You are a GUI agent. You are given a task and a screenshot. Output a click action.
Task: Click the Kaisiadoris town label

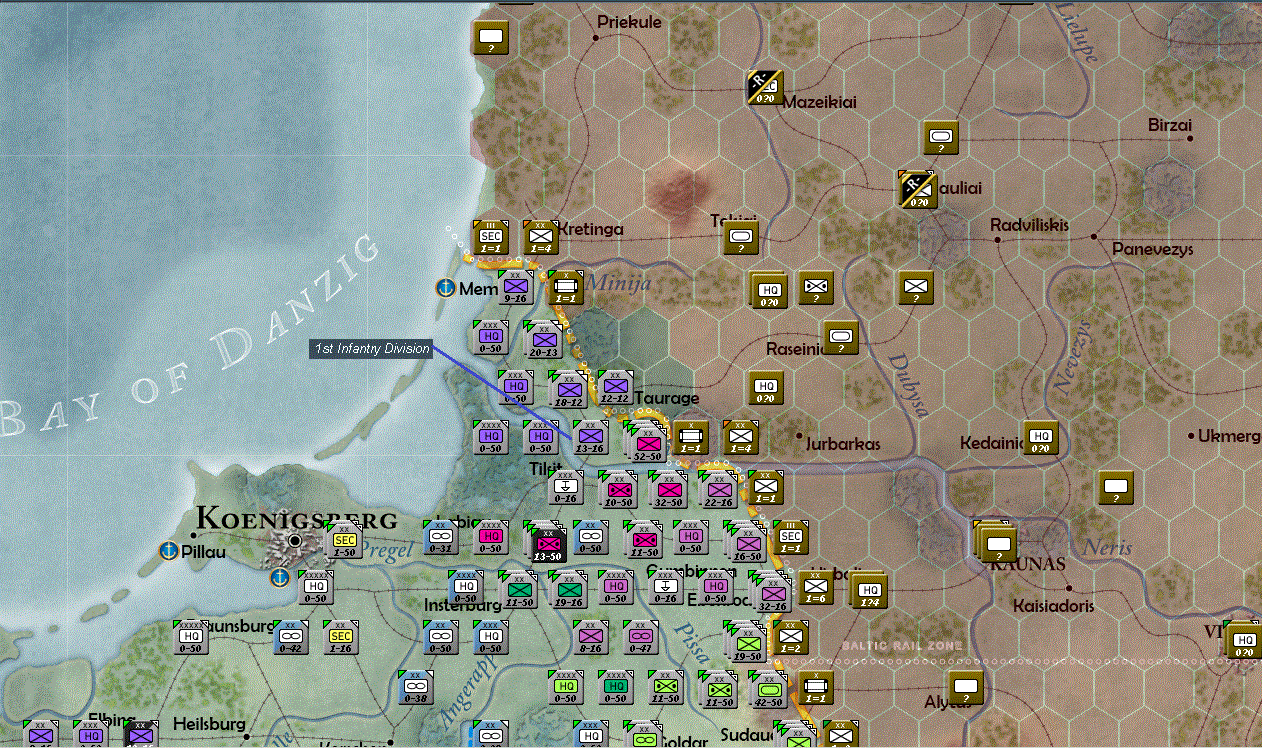pos(1053,605)
